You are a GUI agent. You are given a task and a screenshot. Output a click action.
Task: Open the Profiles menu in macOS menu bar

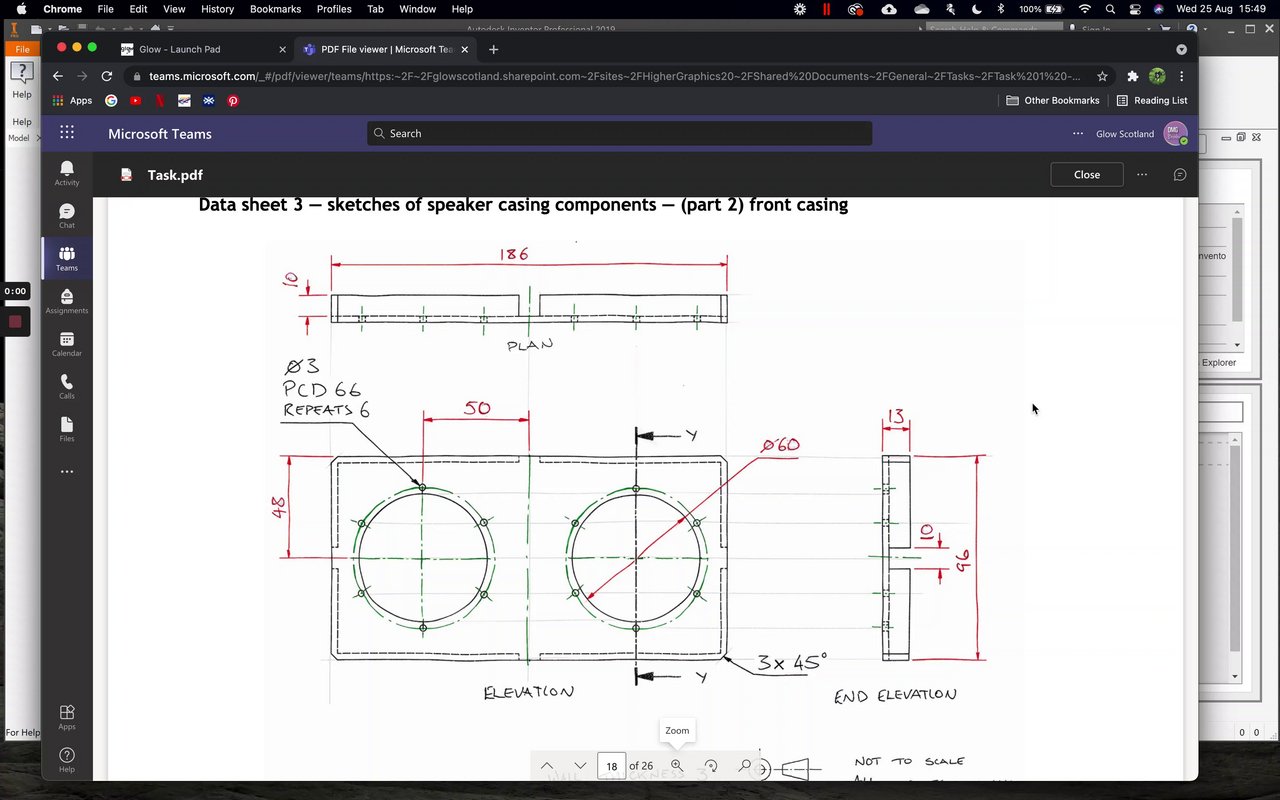[x=334, y=9]
